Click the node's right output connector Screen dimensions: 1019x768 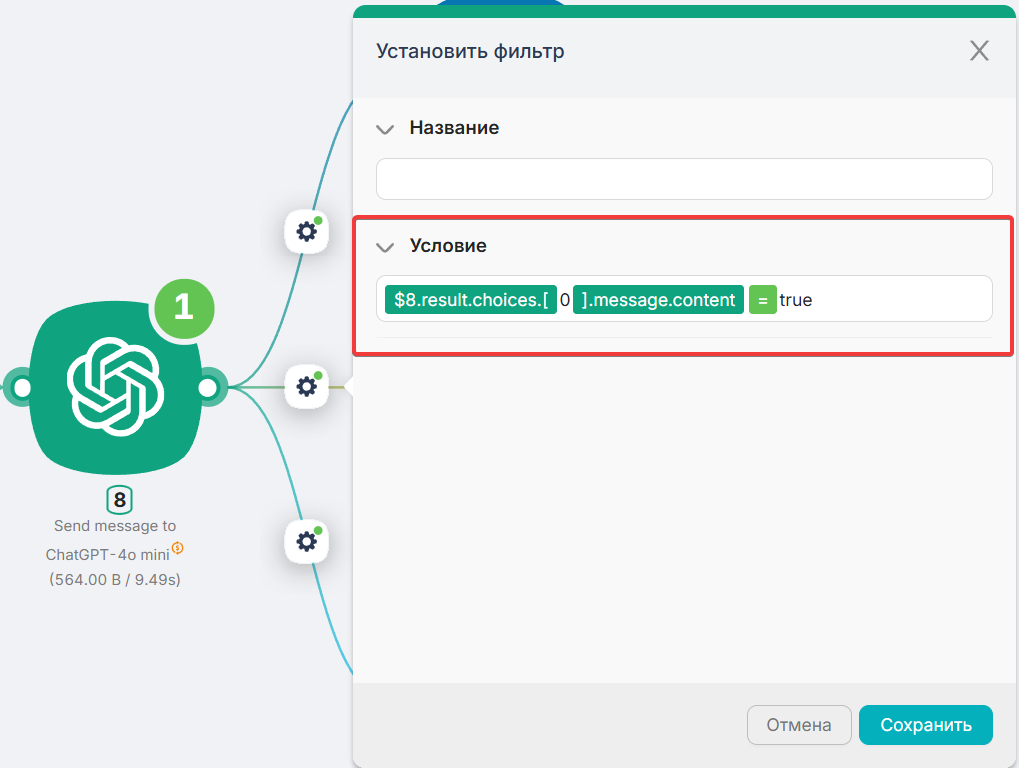click(210, 388)
